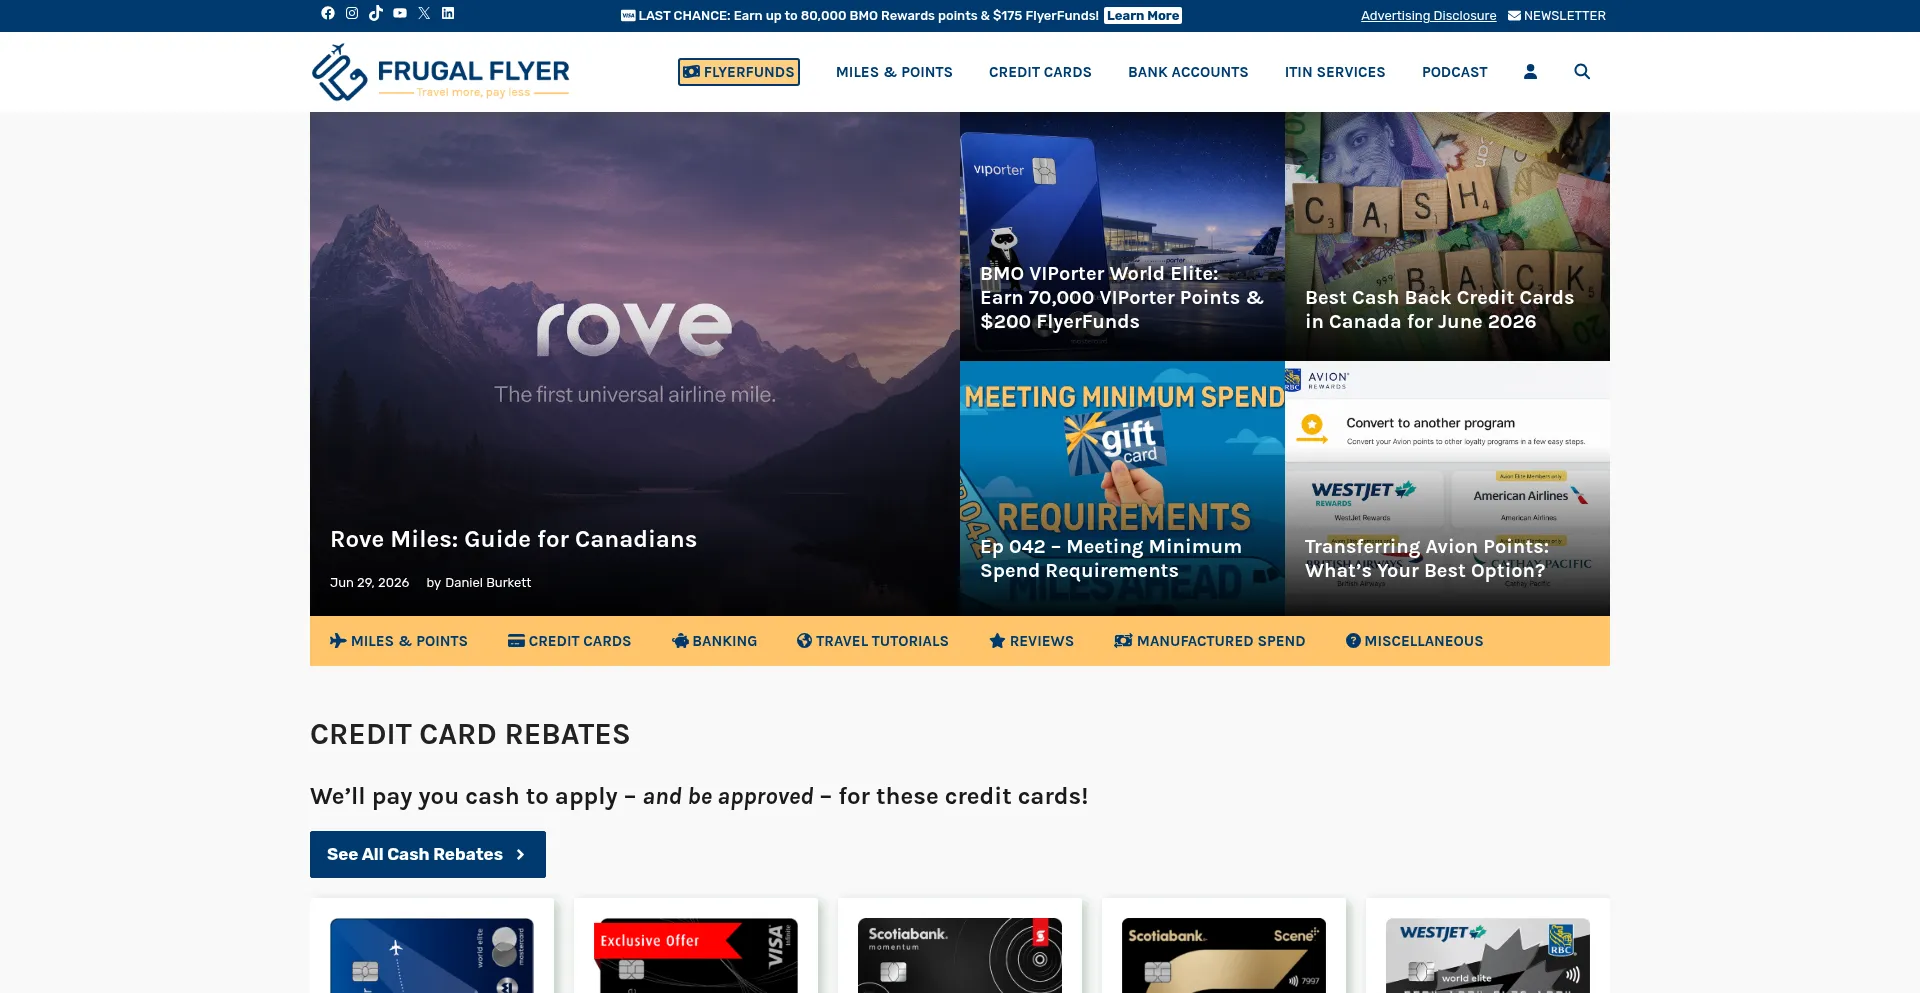Image resolution: width=1920 pixels, height=993 pixels.
Task: Open Rove Miles: Guide for Canadians article
Action: tap(513, 539)
